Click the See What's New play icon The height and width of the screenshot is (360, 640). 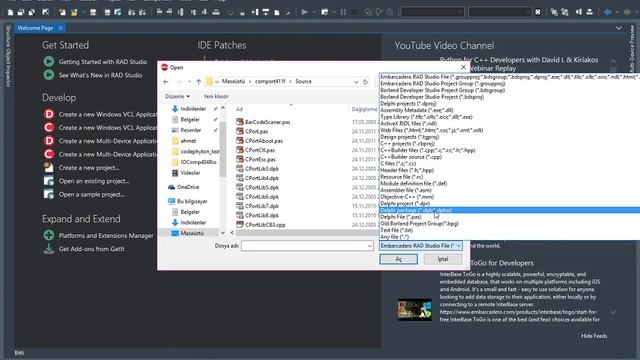tap(49, 75)
